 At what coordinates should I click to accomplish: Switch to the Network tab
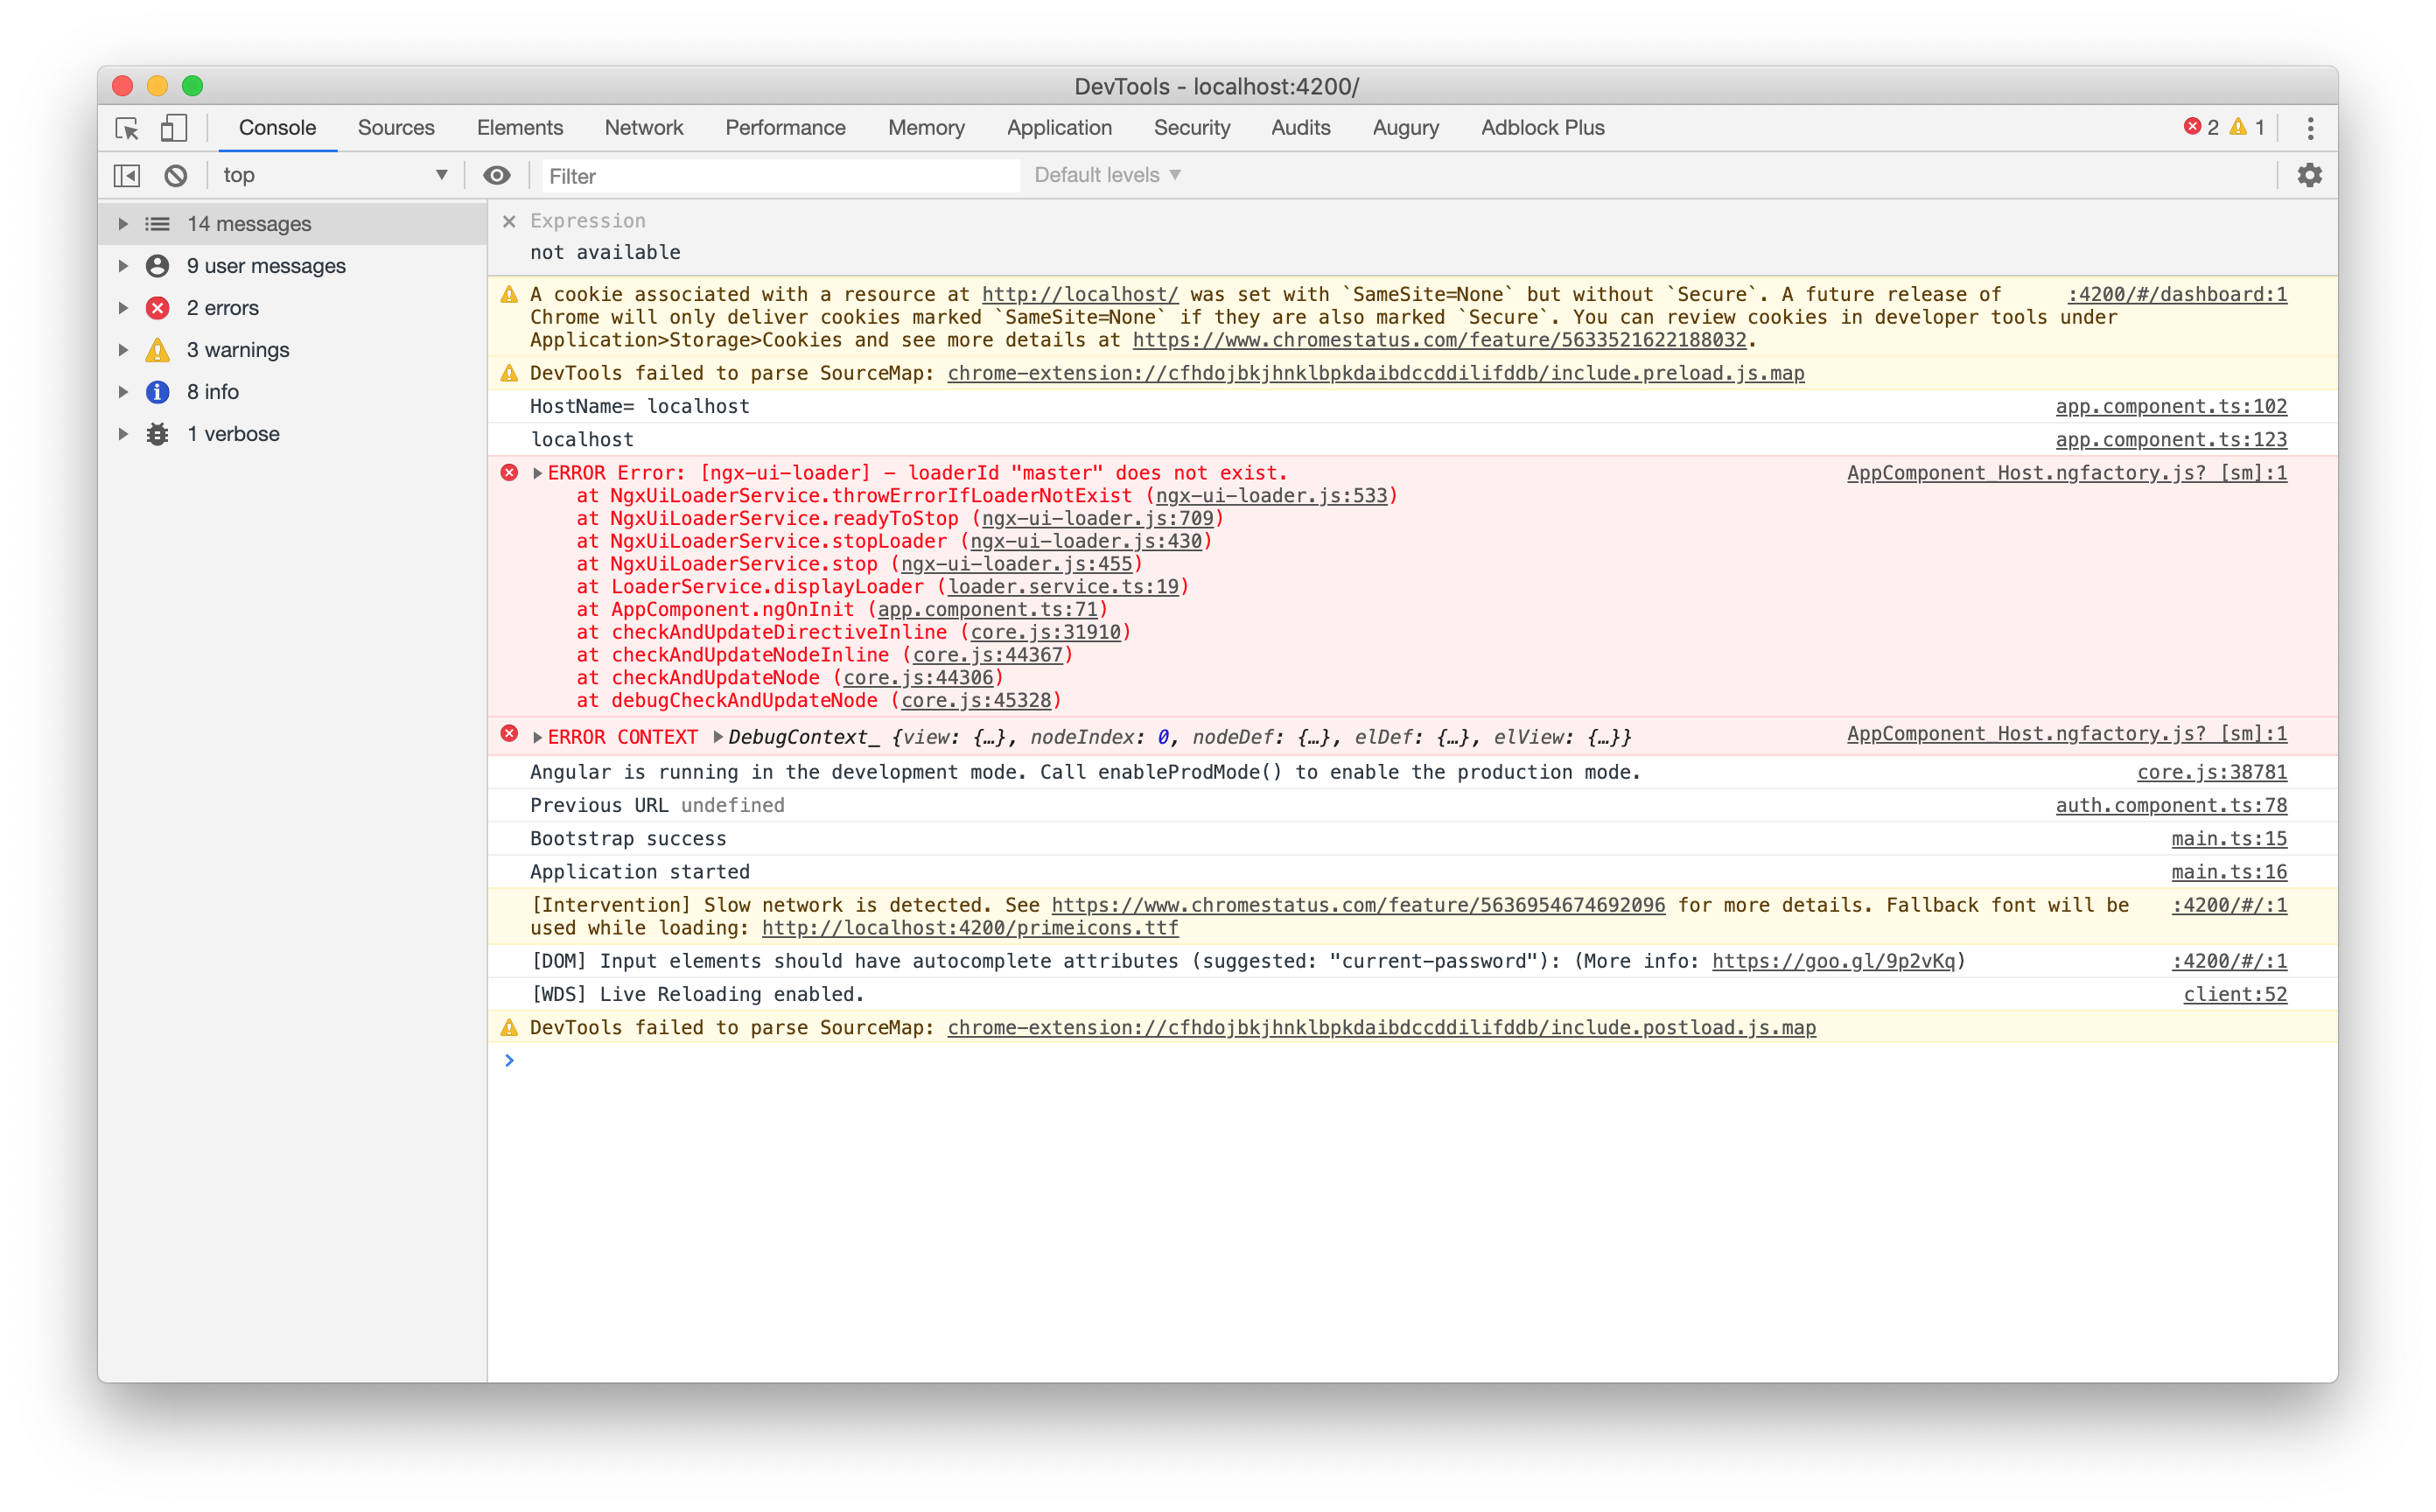644,128
